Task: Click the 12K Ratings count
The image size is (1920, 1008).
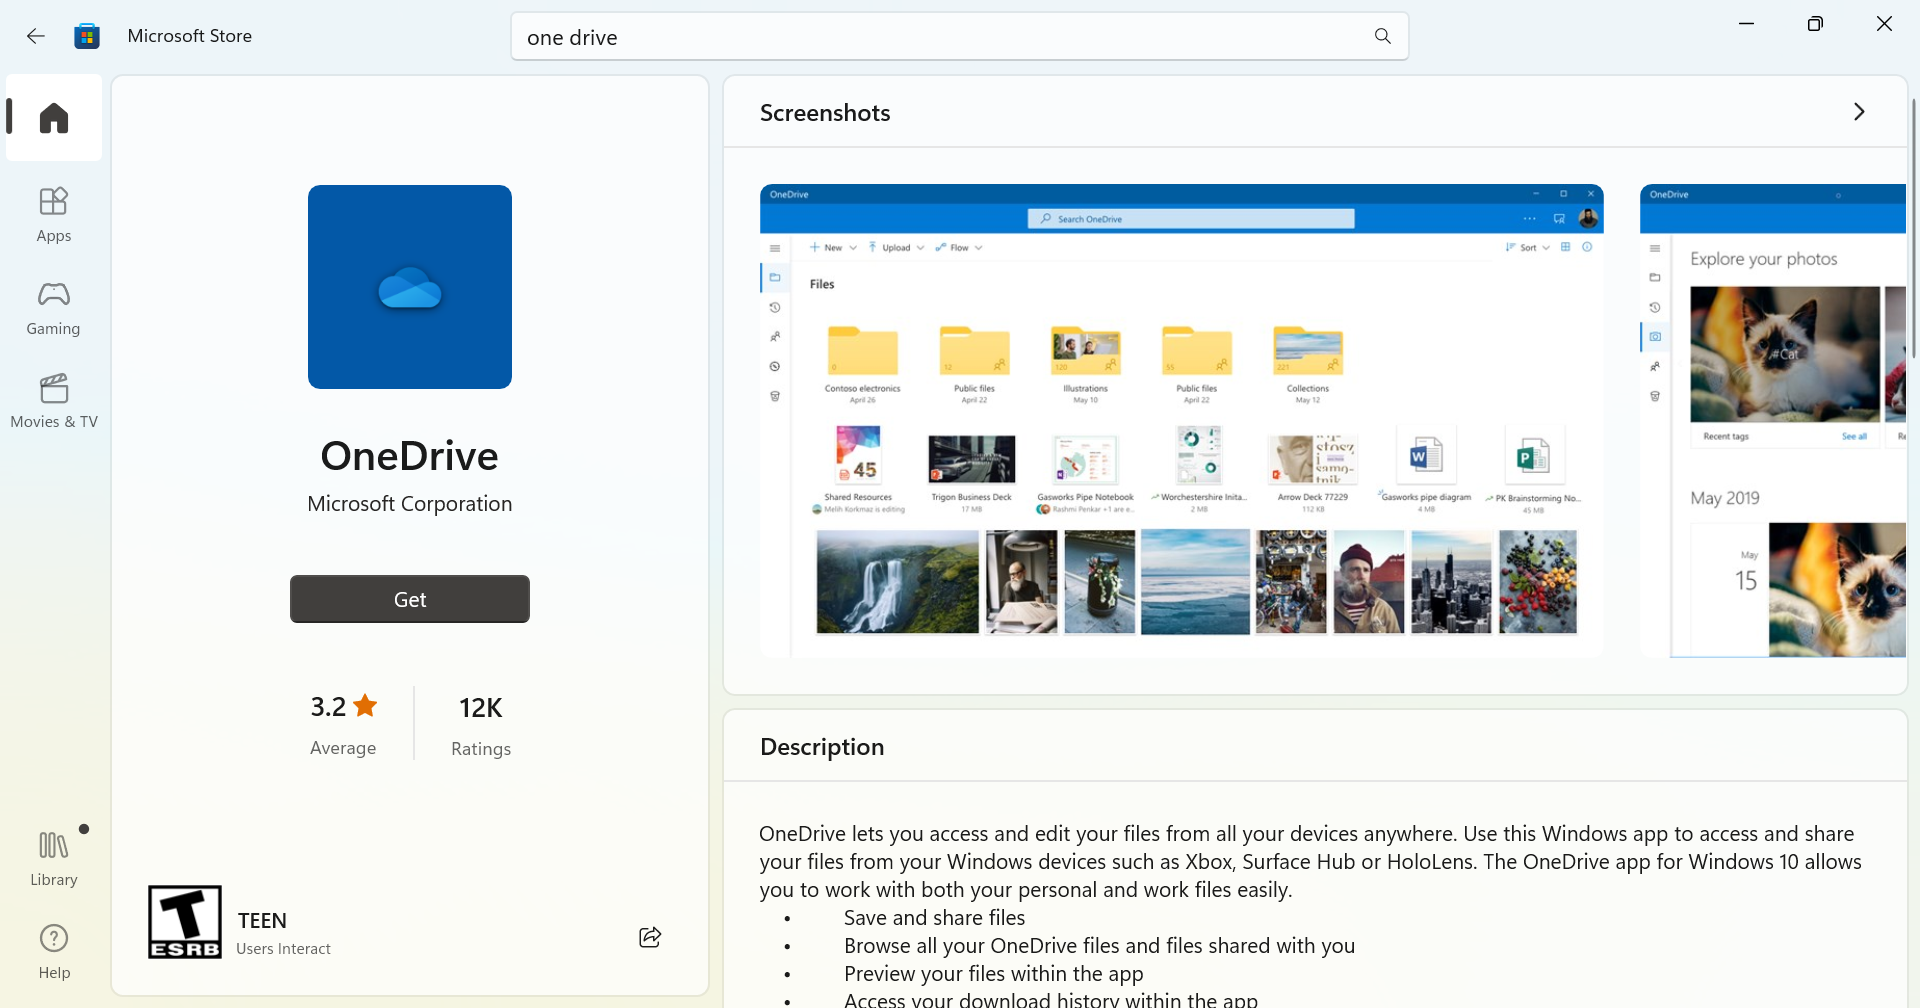Action: [481, 724]
